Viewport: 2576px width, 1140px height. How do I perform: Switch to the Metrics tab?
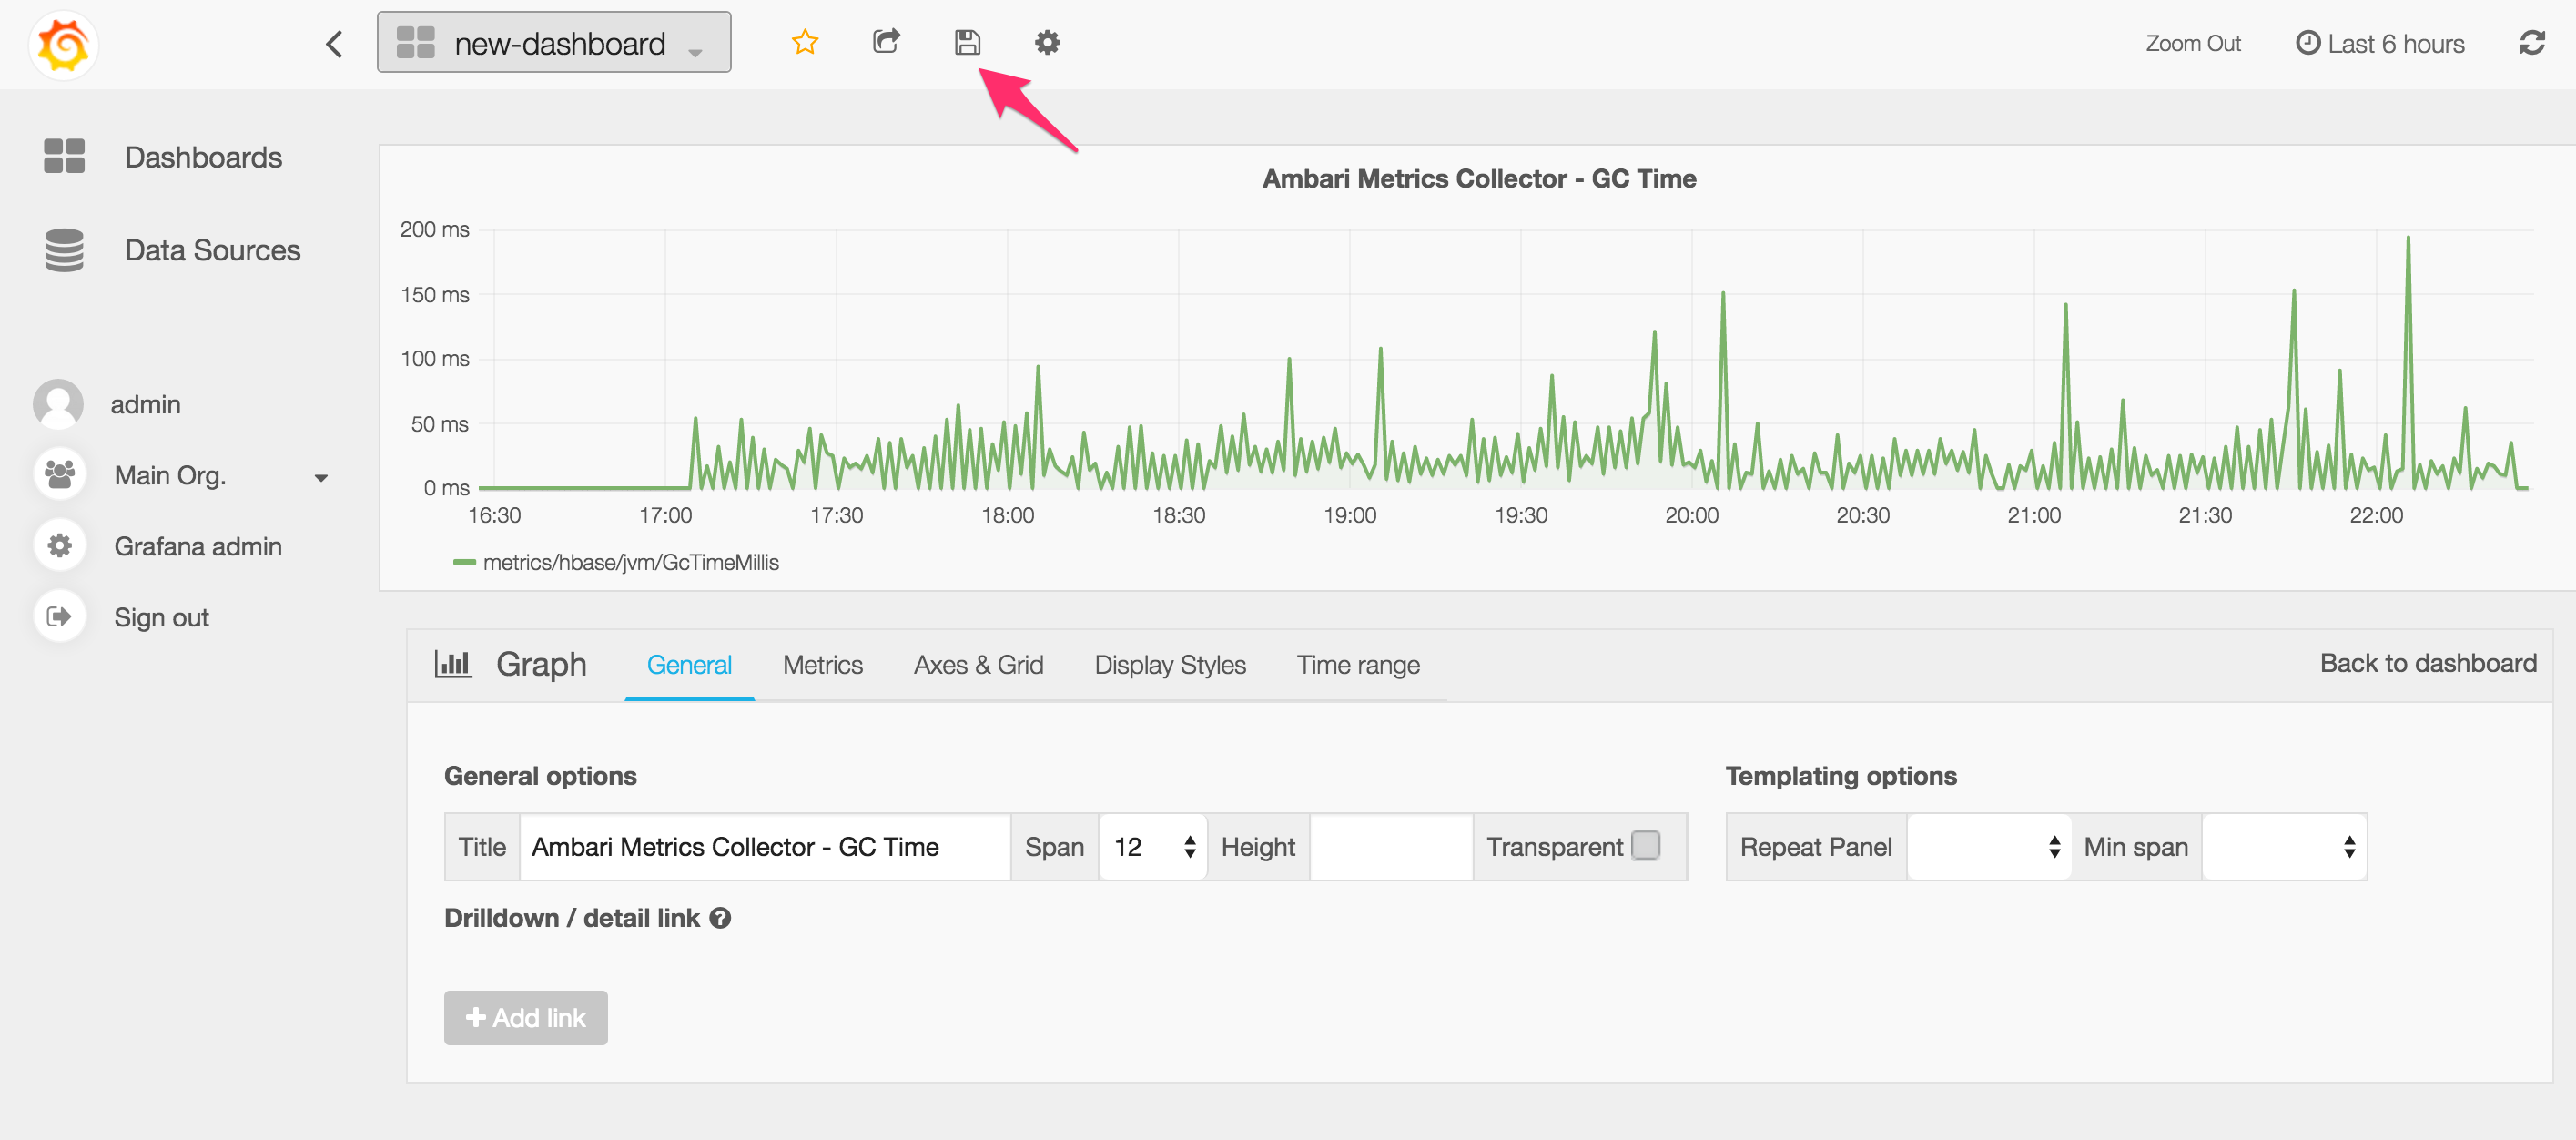pyautogui.click(x=822, y=665)
